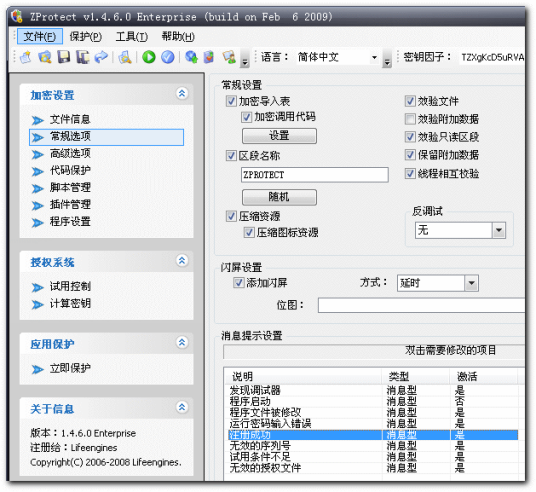Screen dimensions: 536x492
Task: Click the ZProtect title bar app icon
Action: 16,16
